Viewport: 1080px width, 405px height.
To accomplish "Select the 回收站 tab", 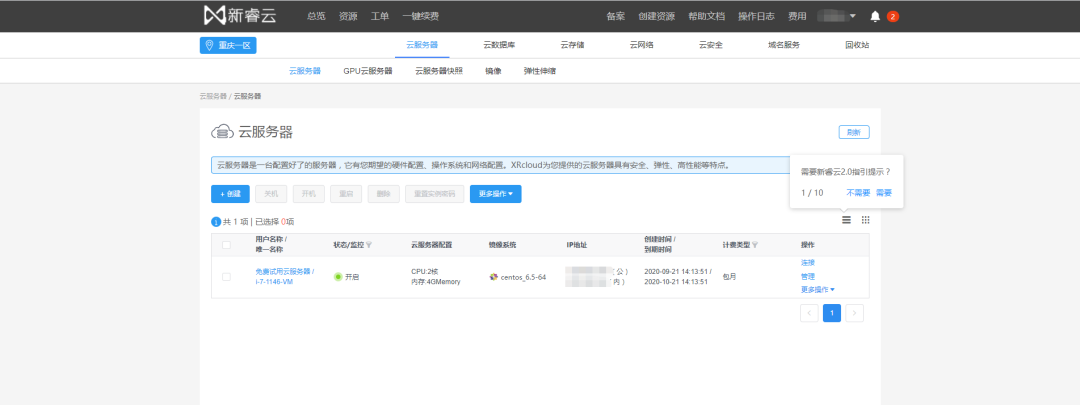I will (857, 45).
